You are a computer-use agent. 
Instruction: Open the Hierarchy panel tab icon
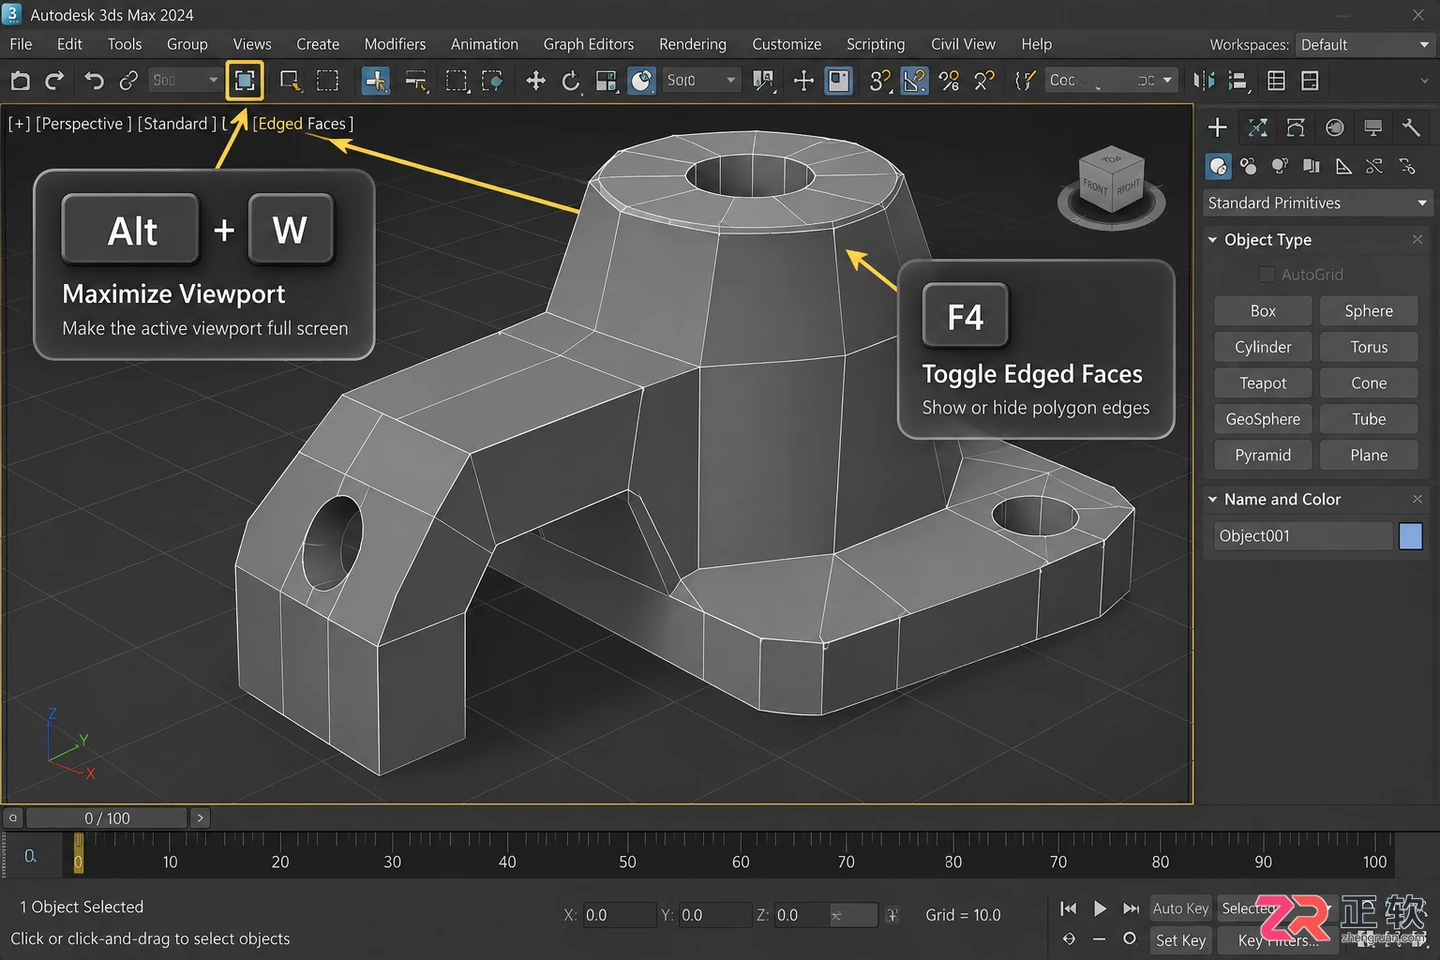[1296, 127]
